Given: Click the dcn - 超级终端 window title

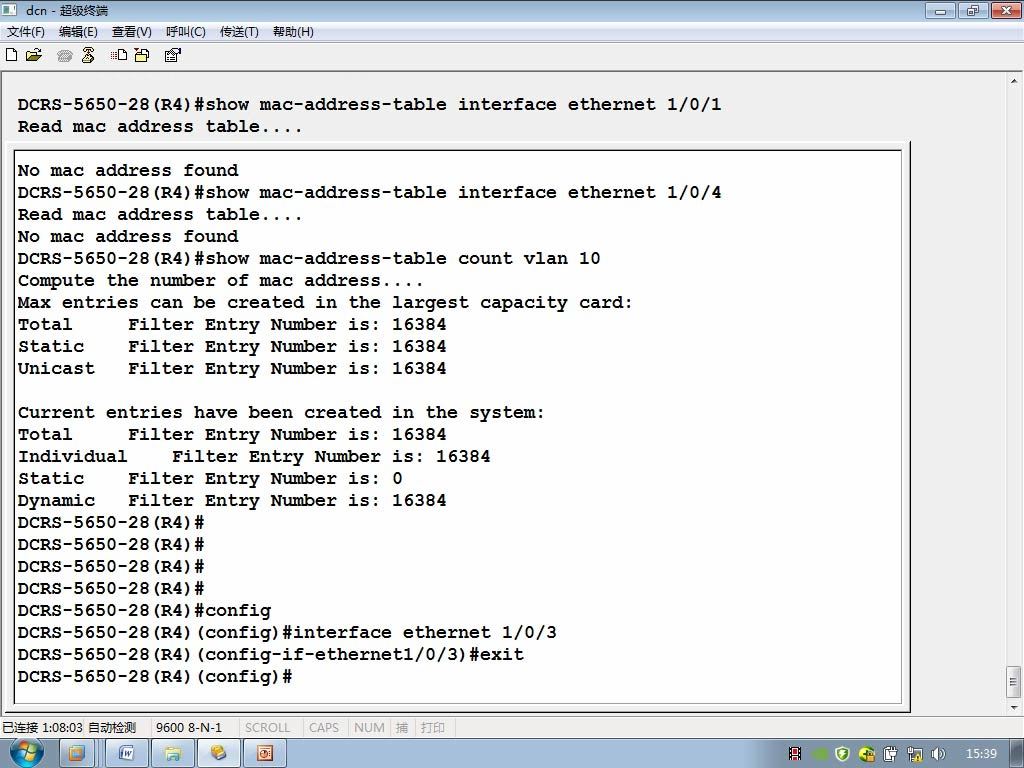Looking at the screenshot, I should 67,10.
